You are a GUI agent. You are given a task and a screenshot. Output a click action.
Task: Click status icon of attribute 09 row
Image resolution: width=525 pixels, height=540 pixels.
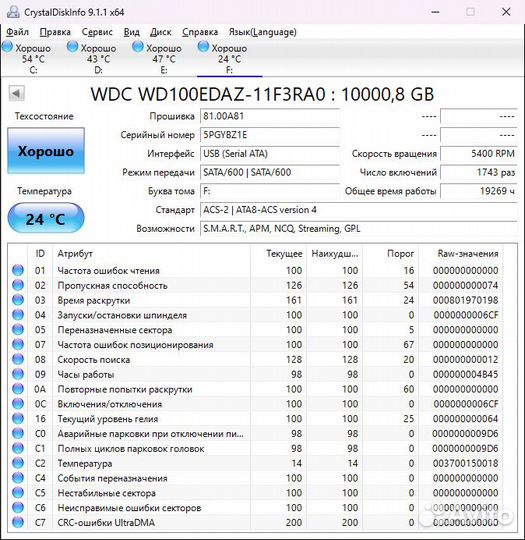tap(18, 374)
